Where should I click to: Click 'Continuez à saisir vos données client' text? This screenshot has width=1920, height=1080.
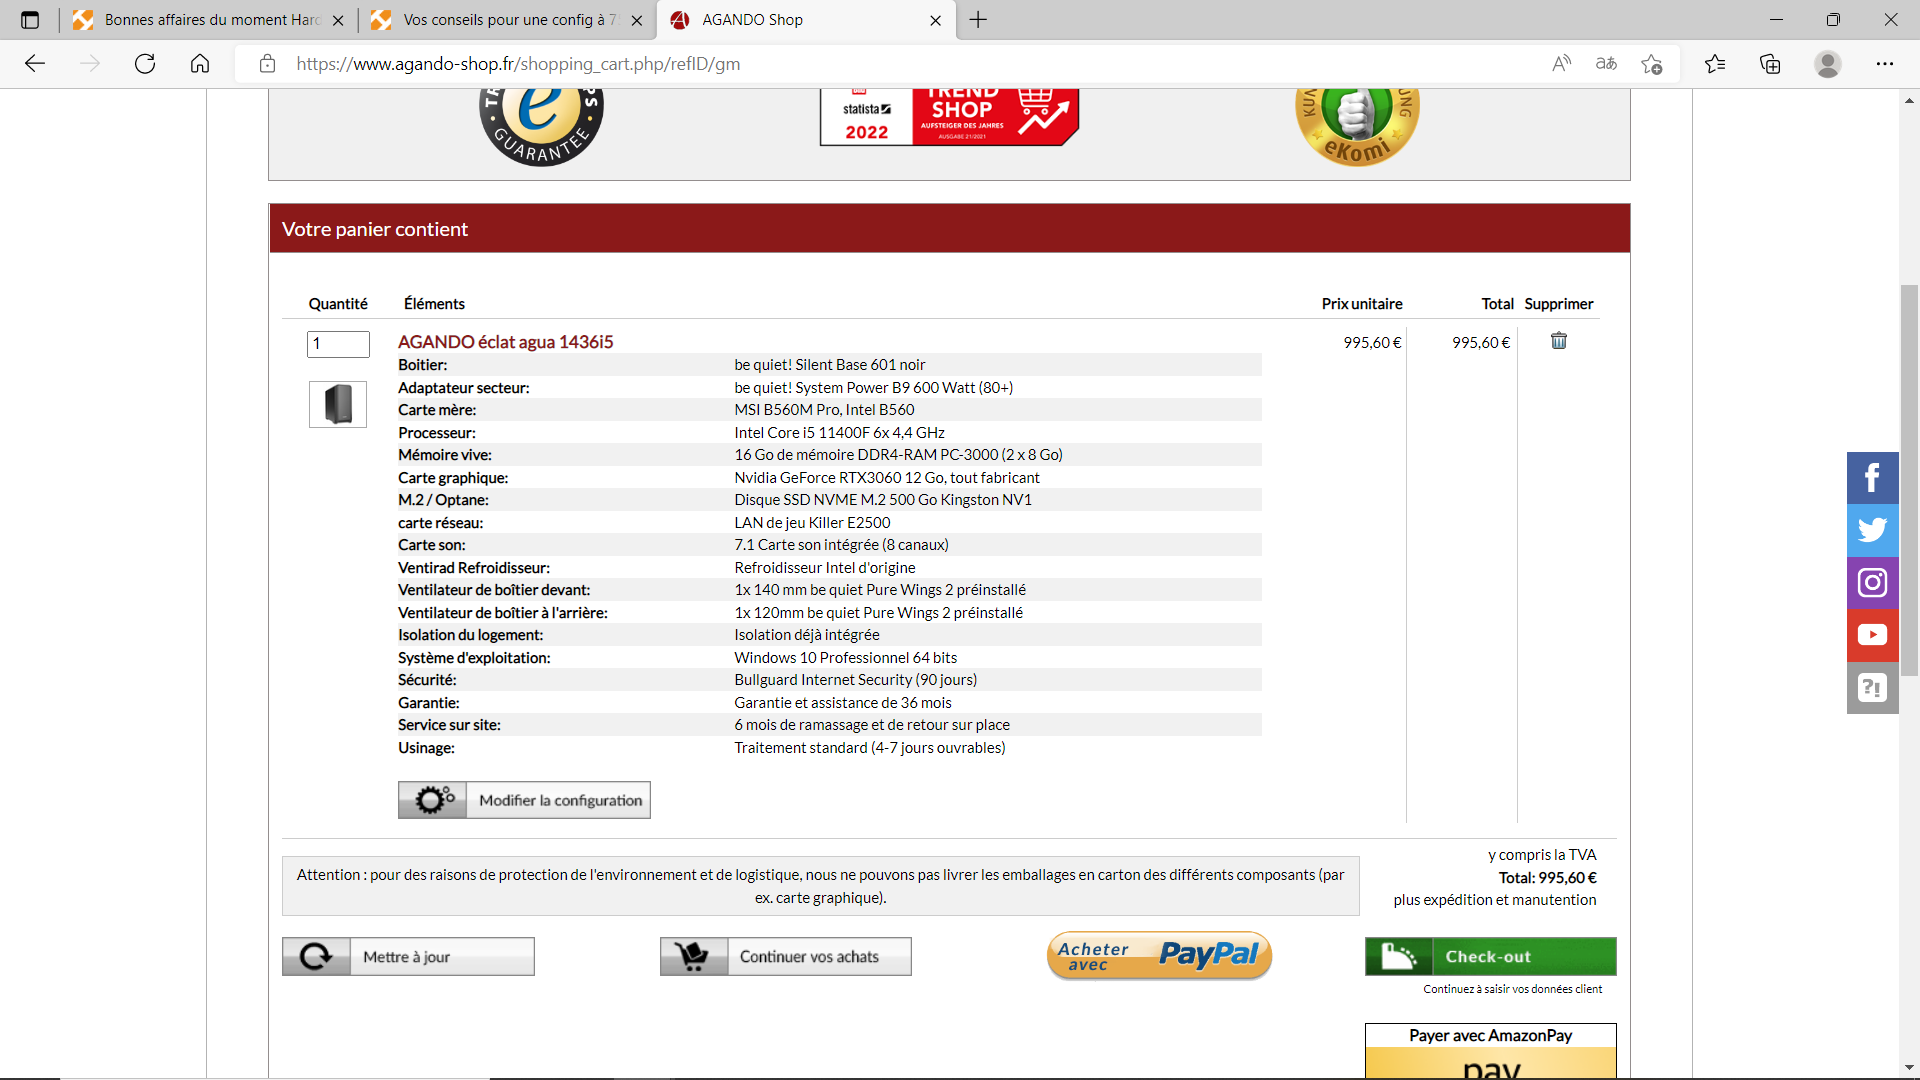point(1512,989)
